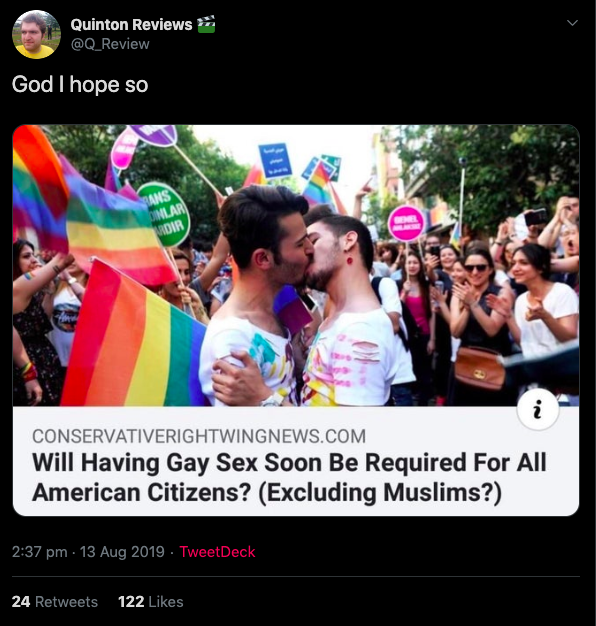This screenshot has height=626, width=596.
Task: Open Quinton Reviews profile avatar
Action: coord(36,35)
